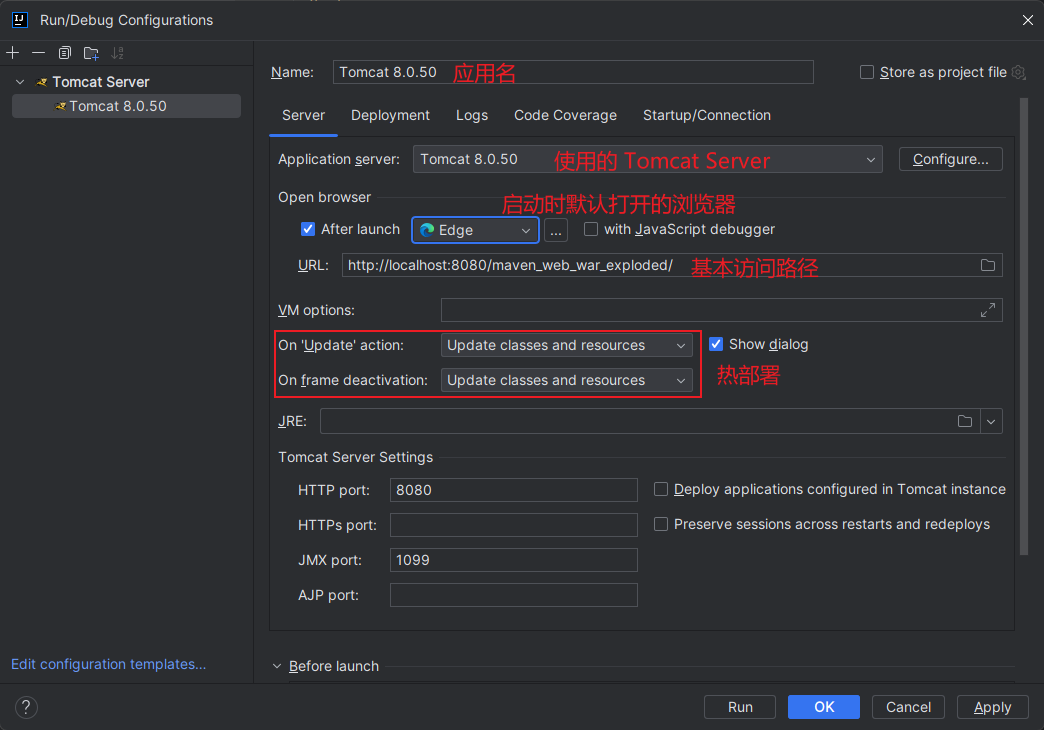Viewport: 1044px width, 730px height.
Task: Open the Application server dropdown
Action: 647,159
